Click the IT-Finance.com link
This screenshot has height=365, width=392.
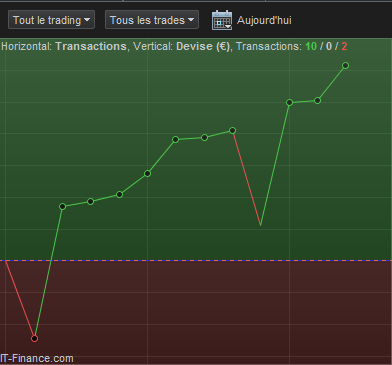(x=37, y=359)
